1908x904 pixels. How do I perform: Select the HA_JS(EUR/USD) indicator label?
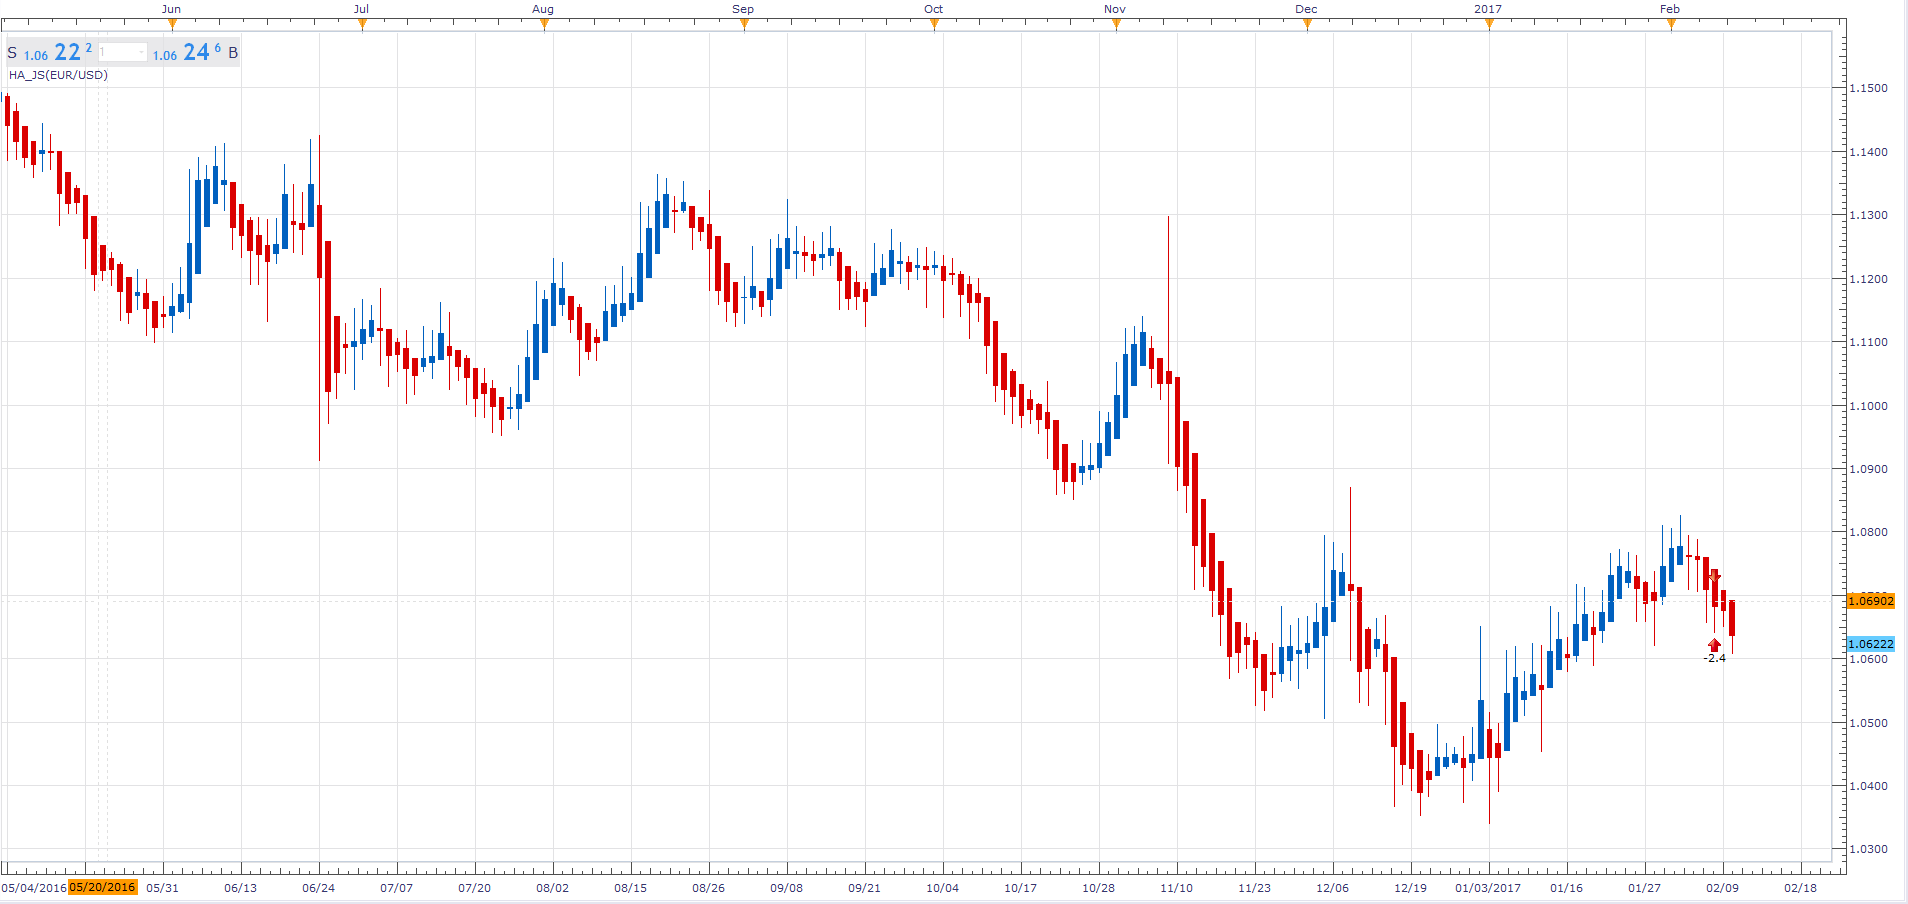(58, 75)
